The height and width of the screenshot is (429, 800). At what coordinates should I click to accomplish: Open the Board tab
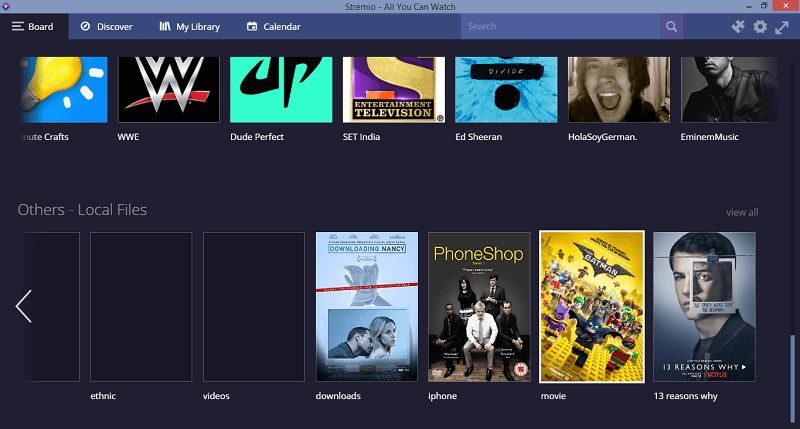coord(34,27)
